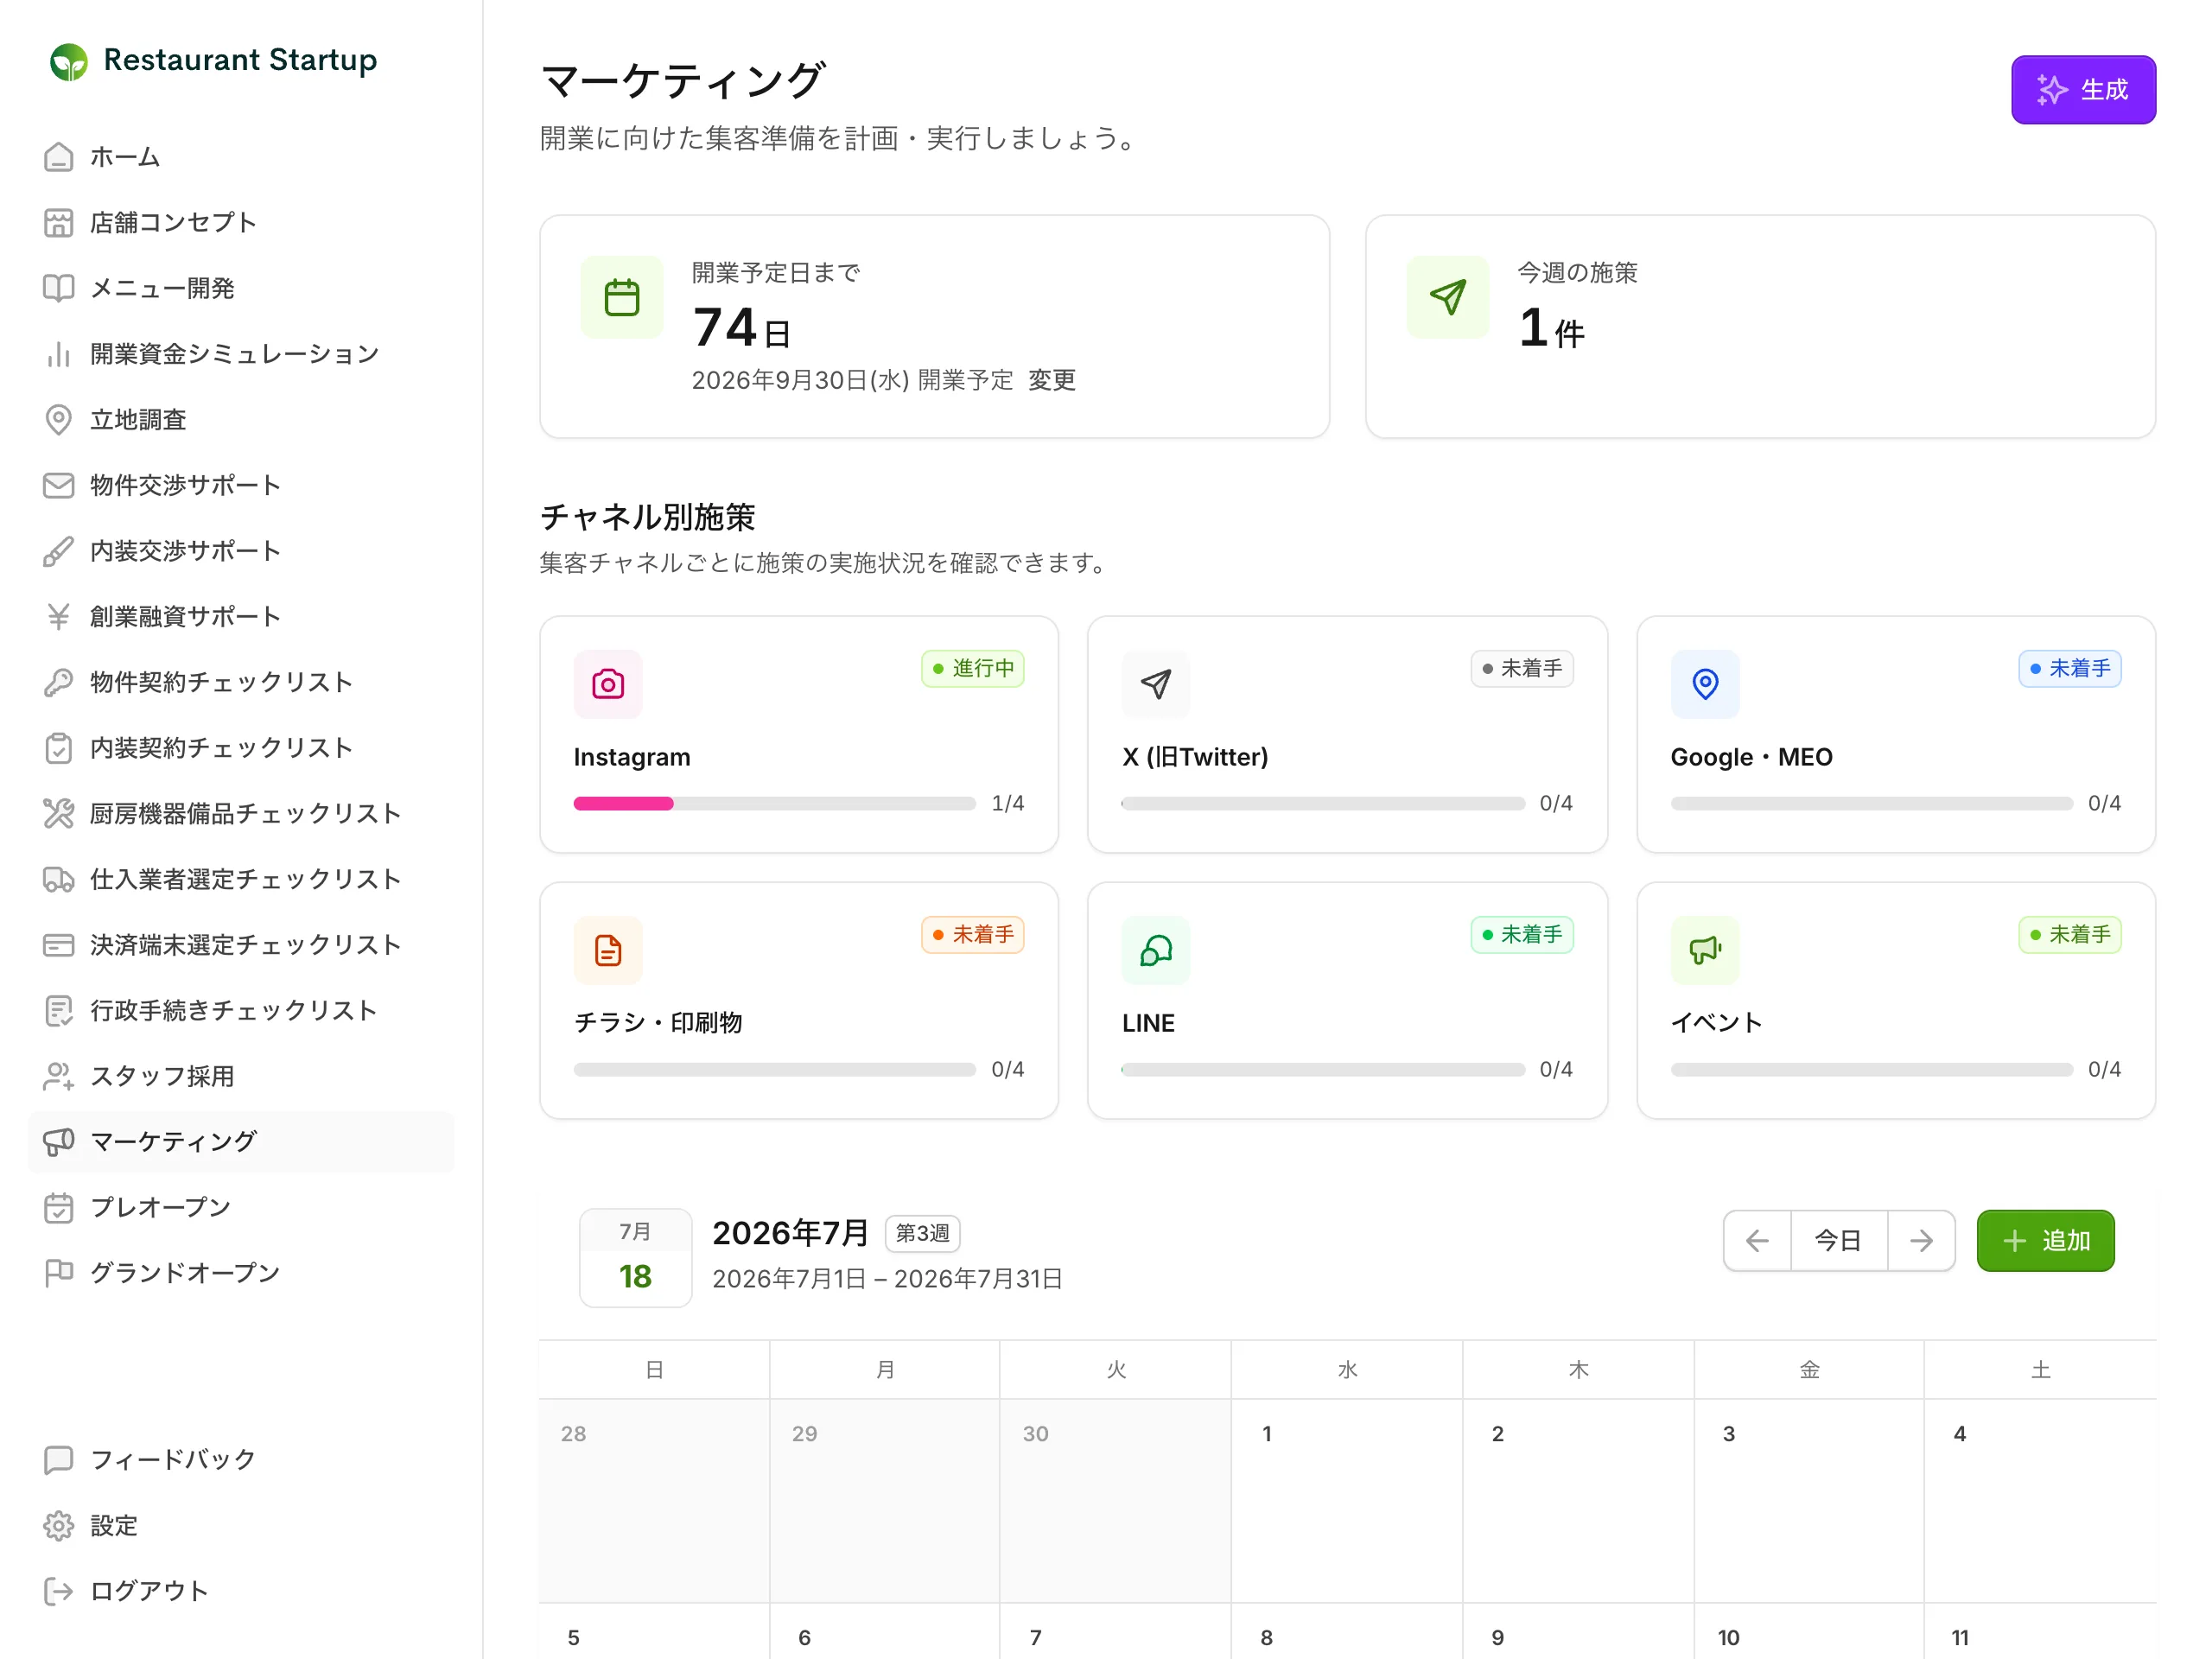Click the 1件 weekly count value

click(1551, 328)
